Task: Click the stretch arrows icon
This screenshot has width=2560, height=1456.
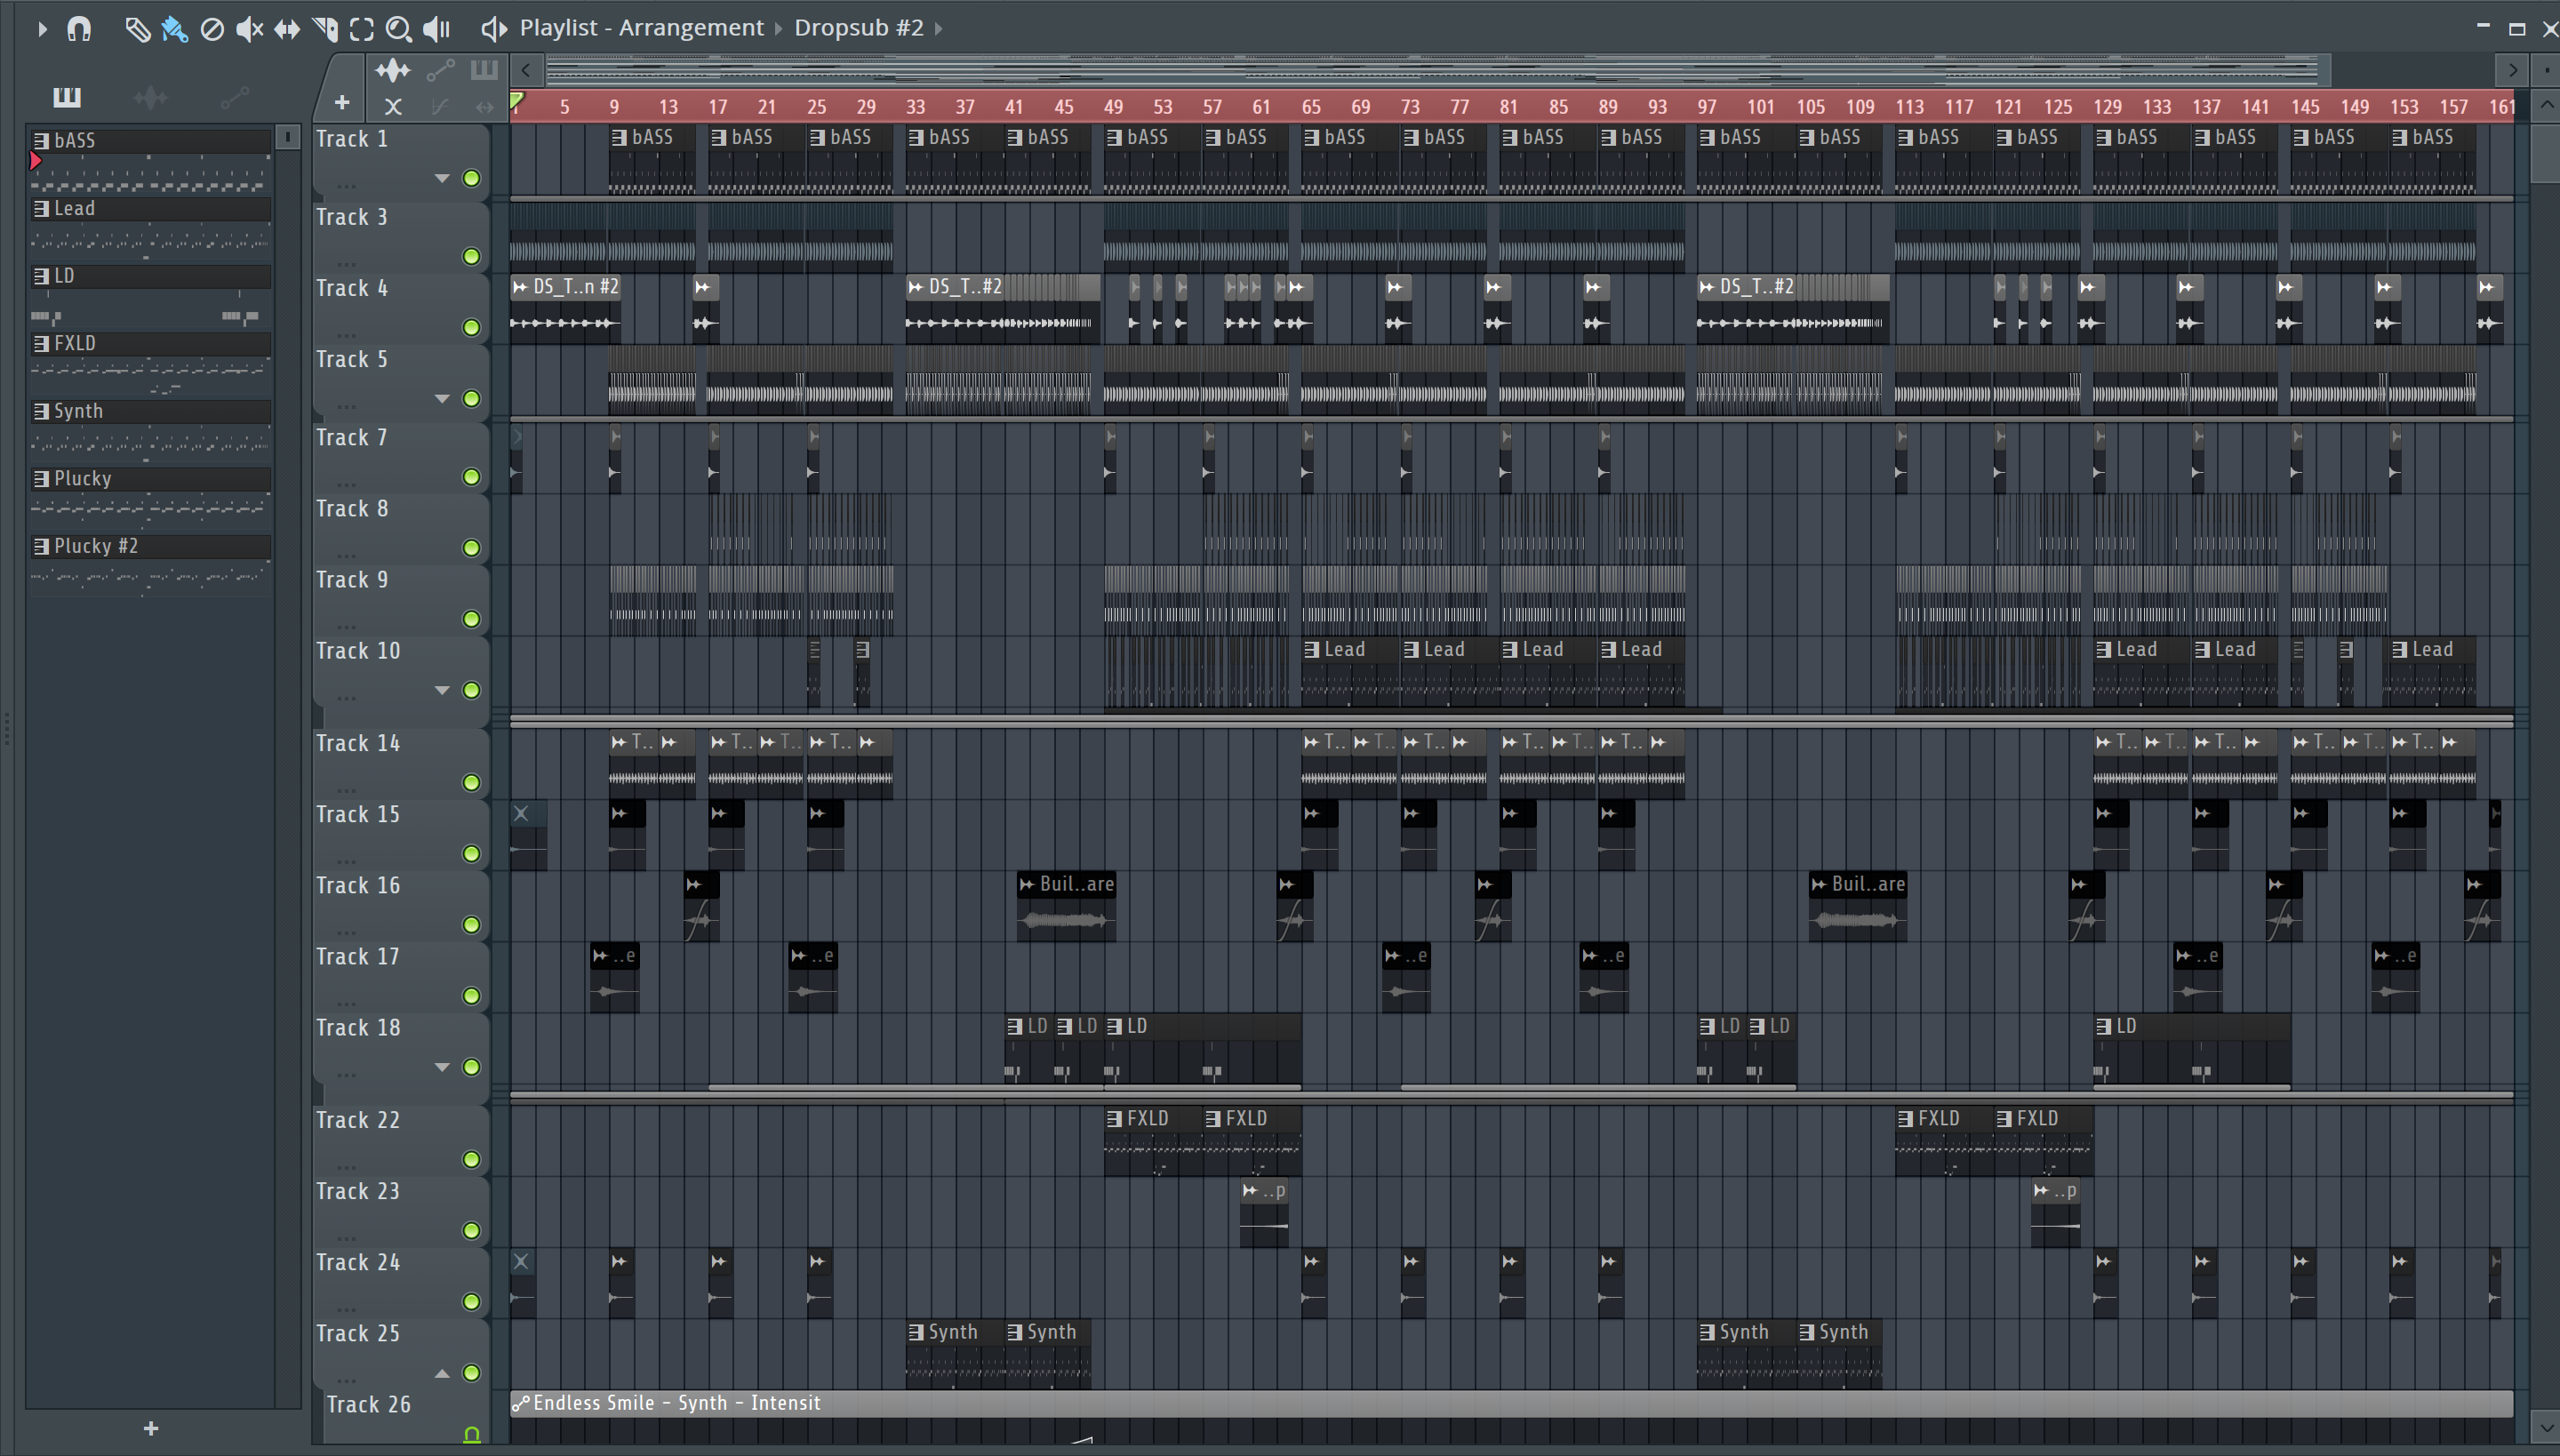Action: point(485,106)
